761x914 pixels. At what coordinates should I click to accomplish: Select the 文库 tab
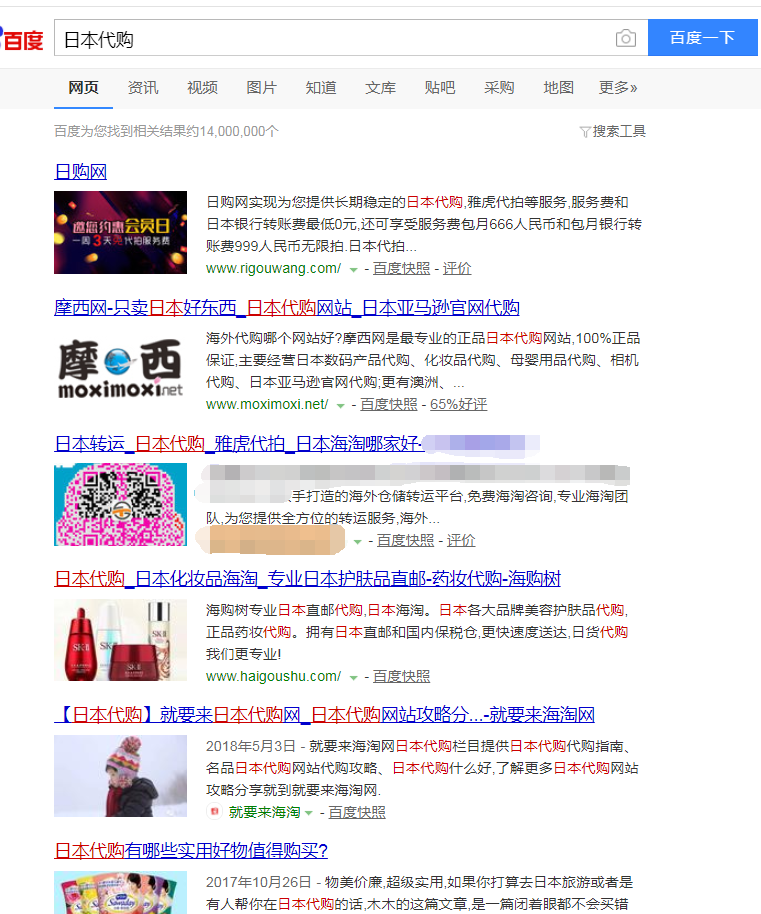(x=380, y=88)
